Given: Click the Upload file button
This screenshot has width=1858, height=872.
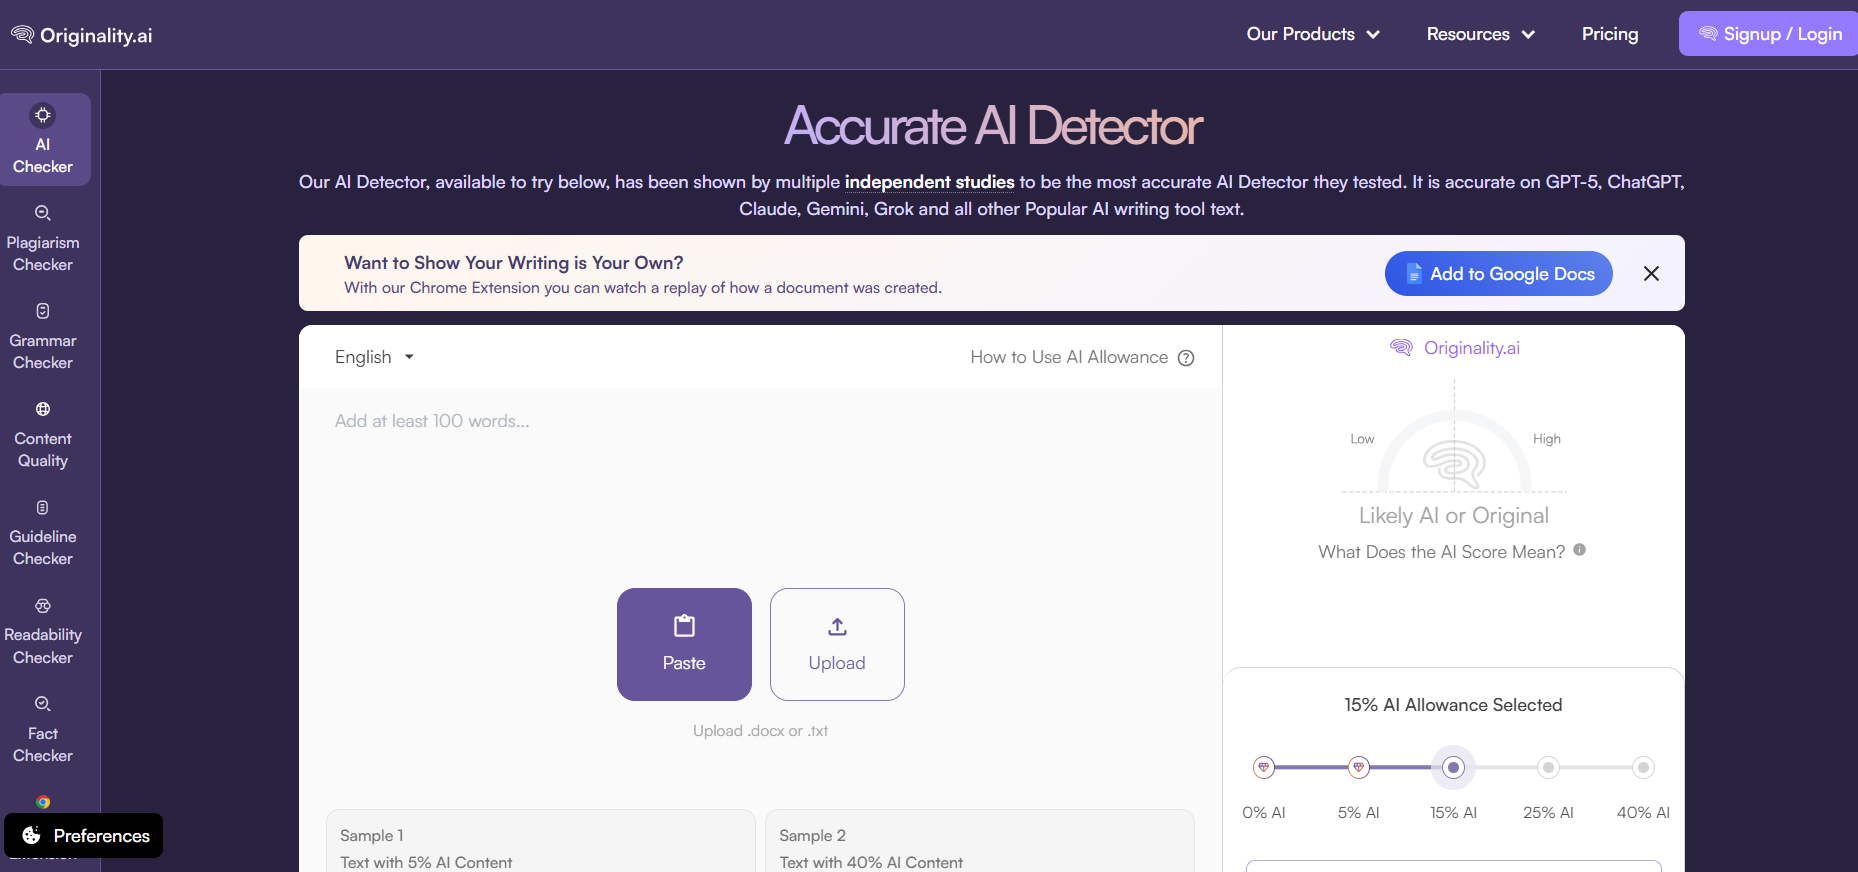Looking at the screenshot, I should pos(837,645).
